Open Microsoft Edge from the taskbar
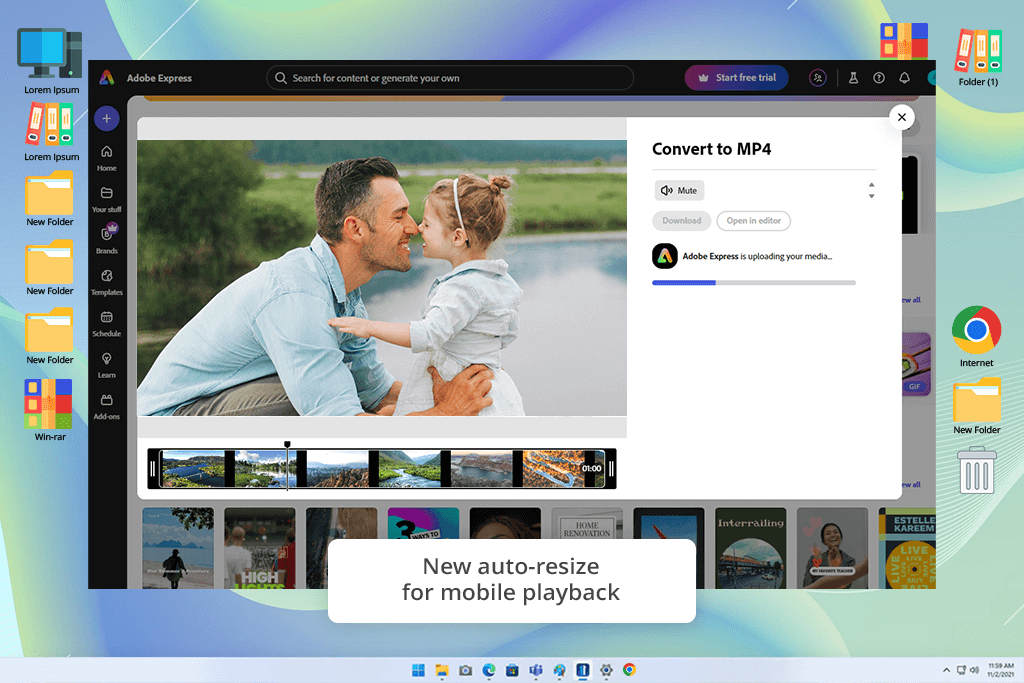1024x683 pixels. coord(489,670)
